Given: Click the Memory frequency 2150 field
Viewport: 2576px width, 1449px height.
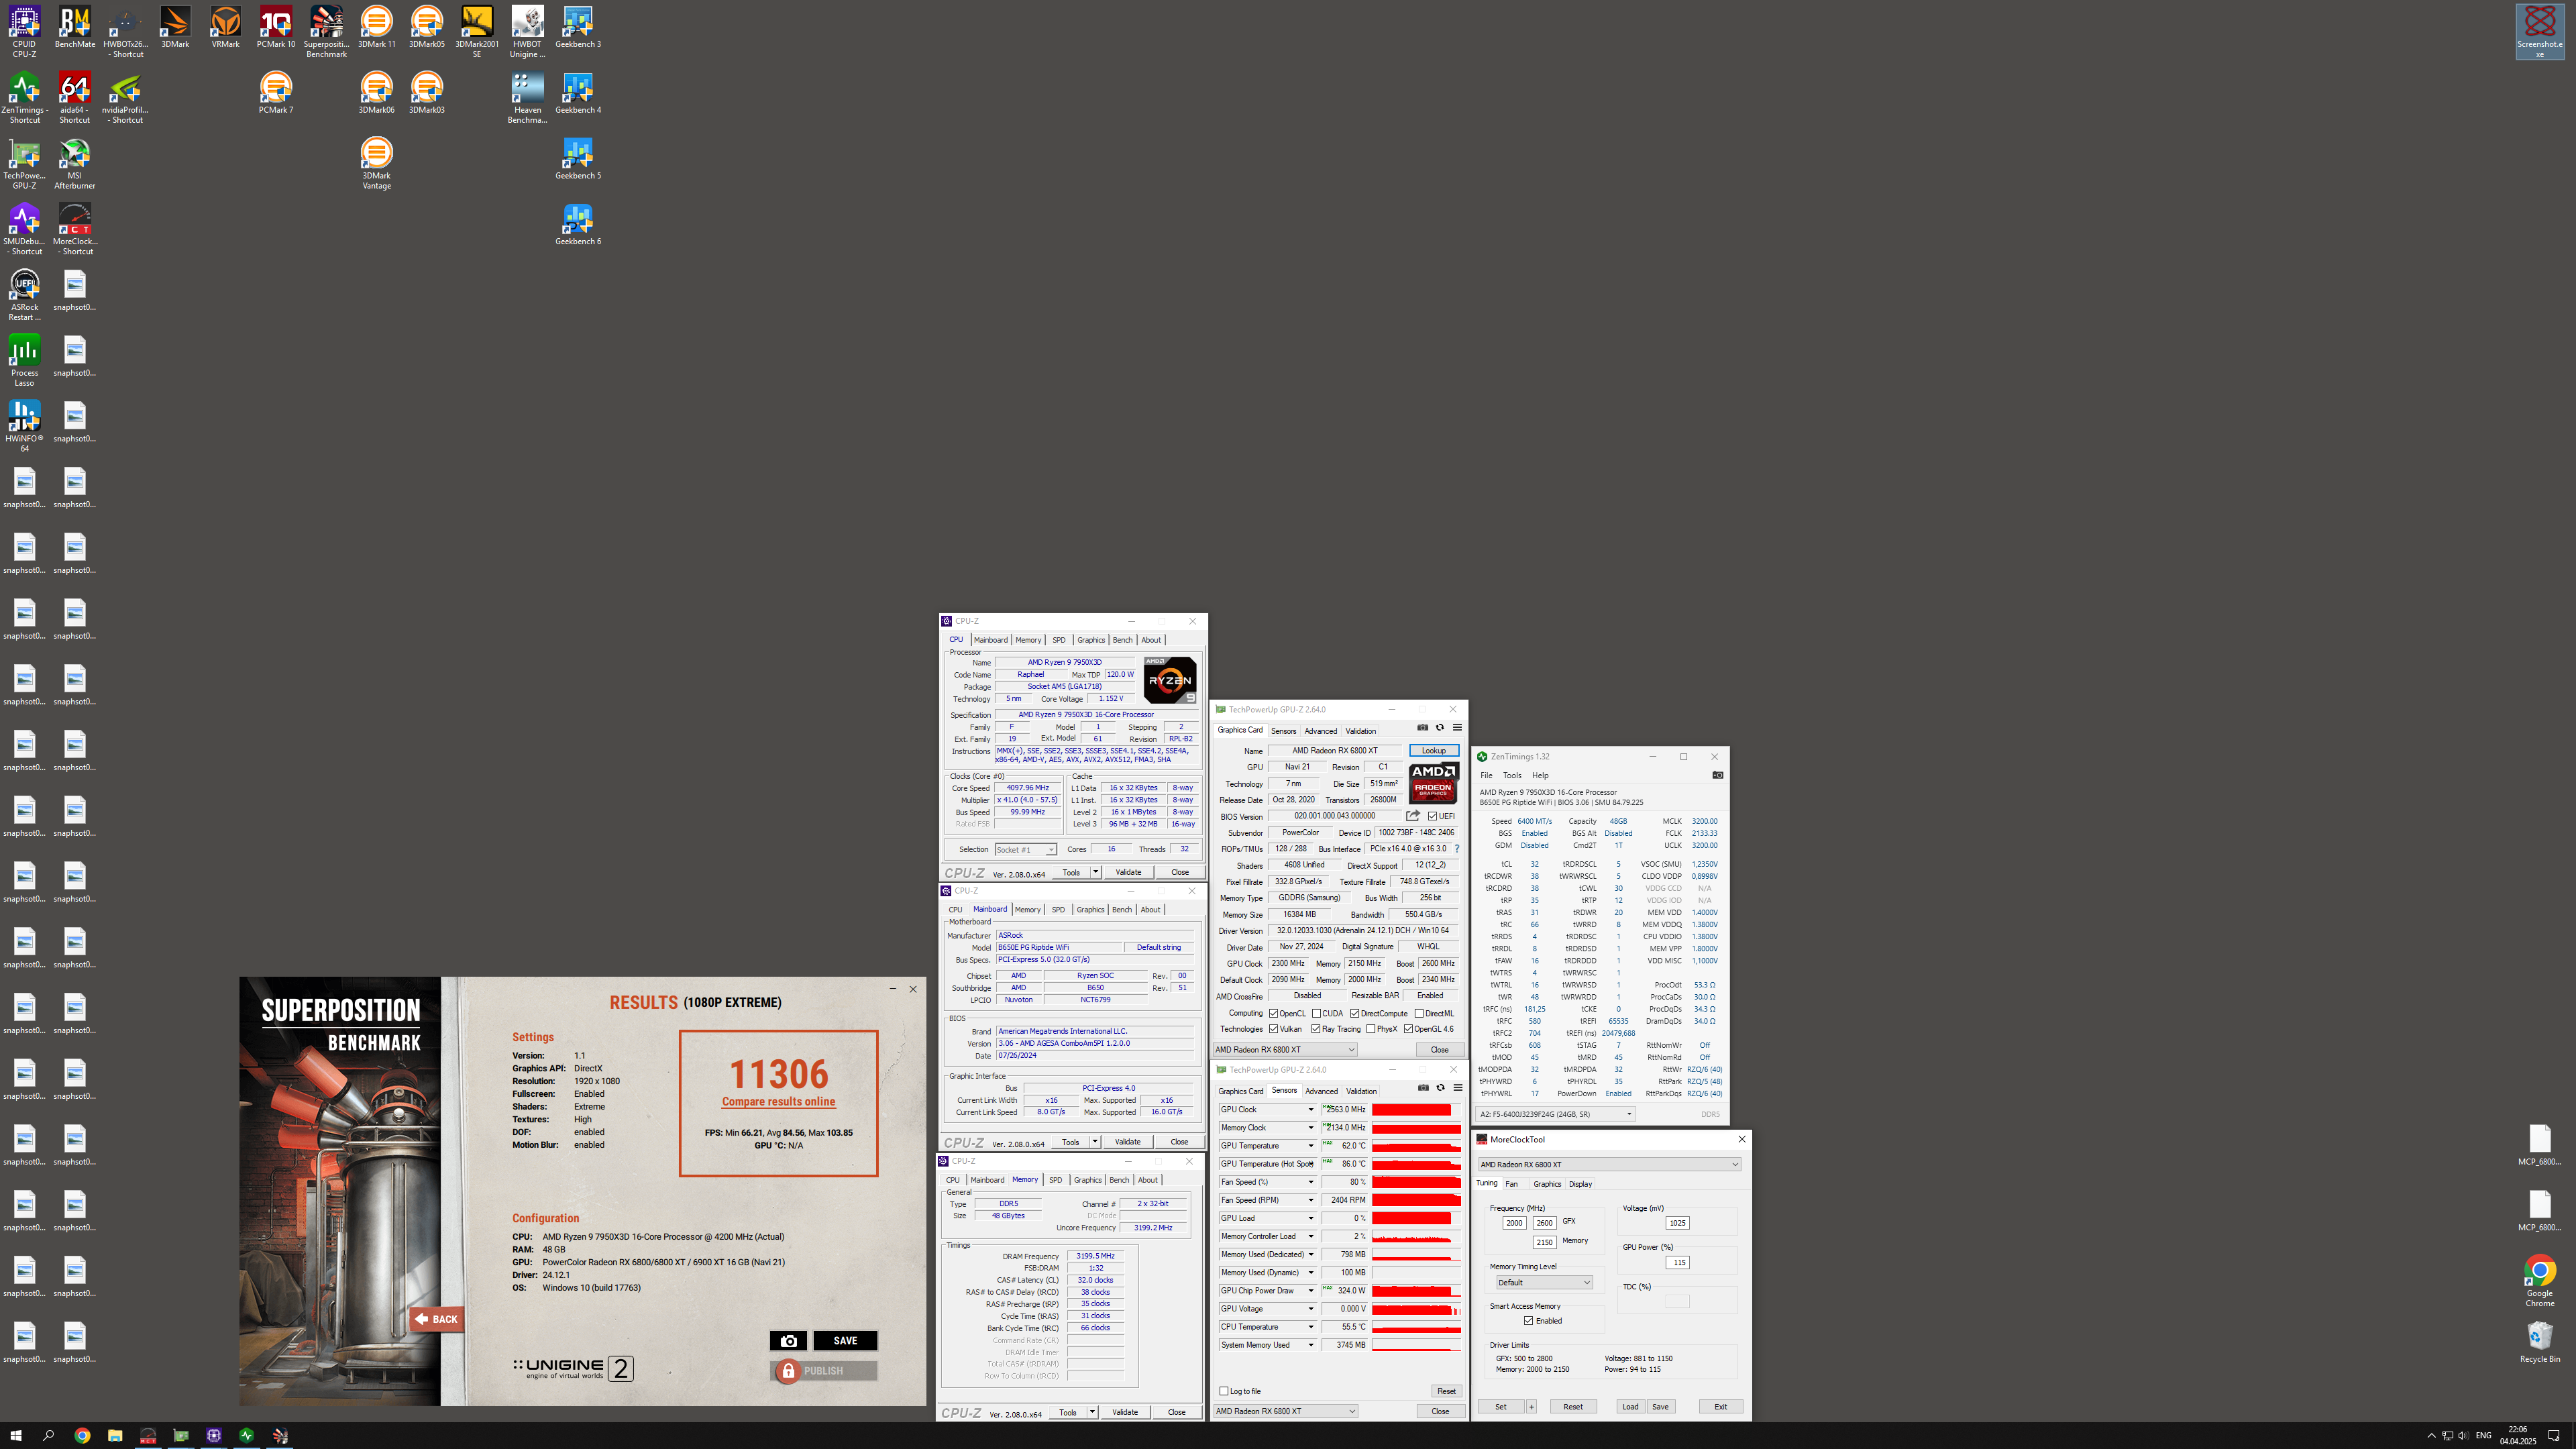Looking at the screenshot, I should point(1544,1243).
